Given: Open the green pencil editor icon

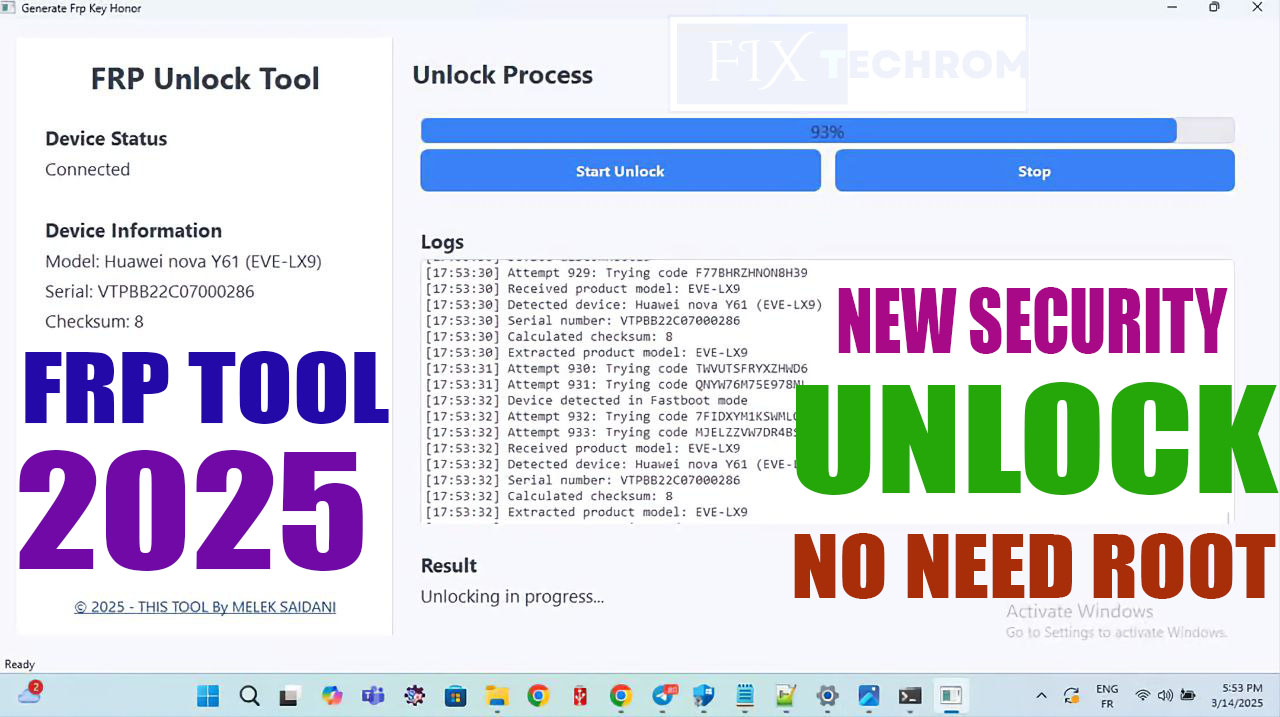Looking at the screenshot, I should pyautogui.click(x=785, y=695).
